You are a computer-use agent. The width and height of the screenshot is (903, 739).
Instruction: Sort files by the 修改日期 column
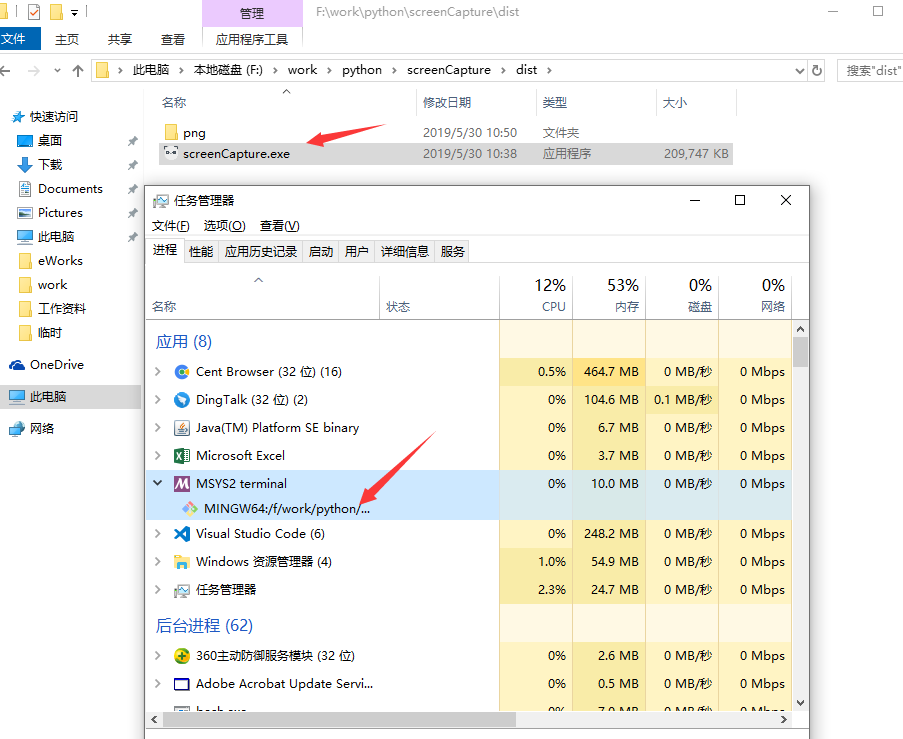coord(476,103)
